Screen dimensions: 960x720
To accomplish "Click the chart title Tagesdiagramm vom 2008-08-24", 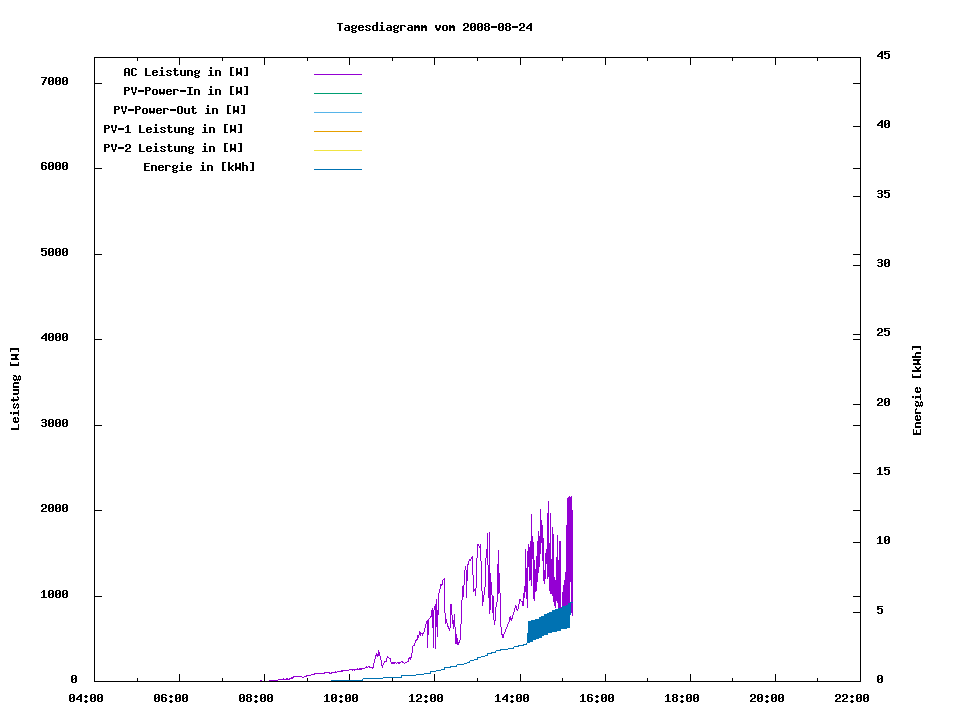I will tap(434, 27).
